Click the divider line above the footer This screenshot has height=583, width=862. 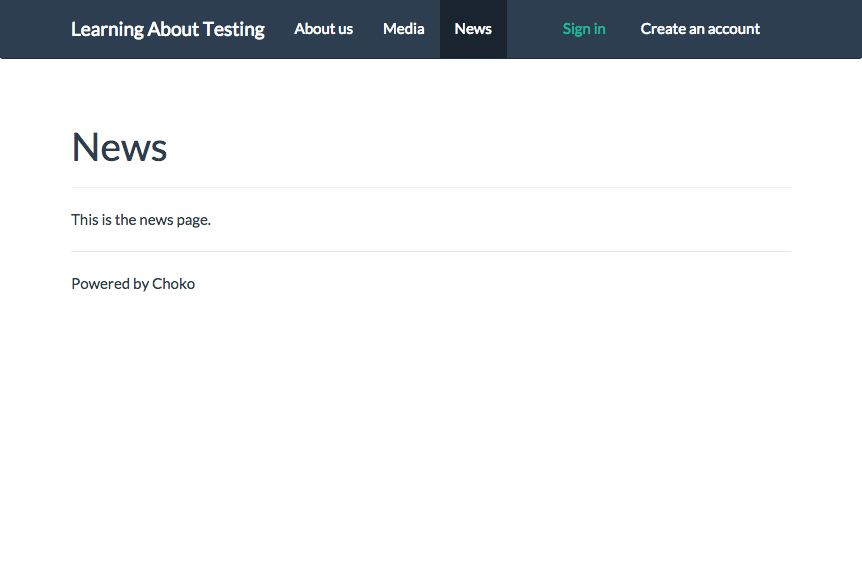click(431, 251)
